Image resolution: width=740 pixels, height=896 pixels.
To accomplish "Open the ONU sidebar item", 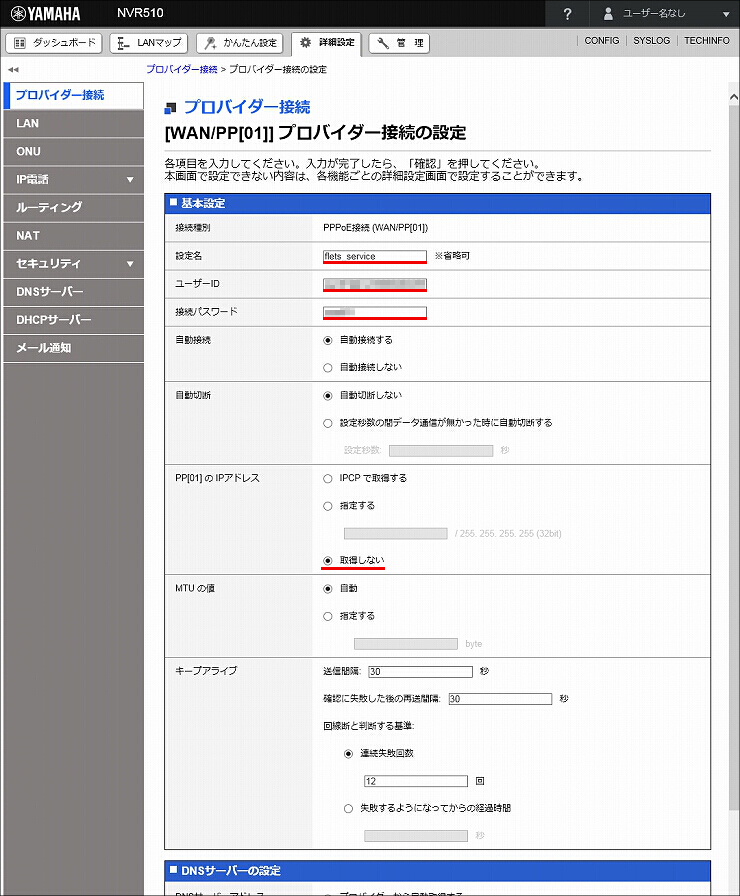I will (x=73, y=151).
